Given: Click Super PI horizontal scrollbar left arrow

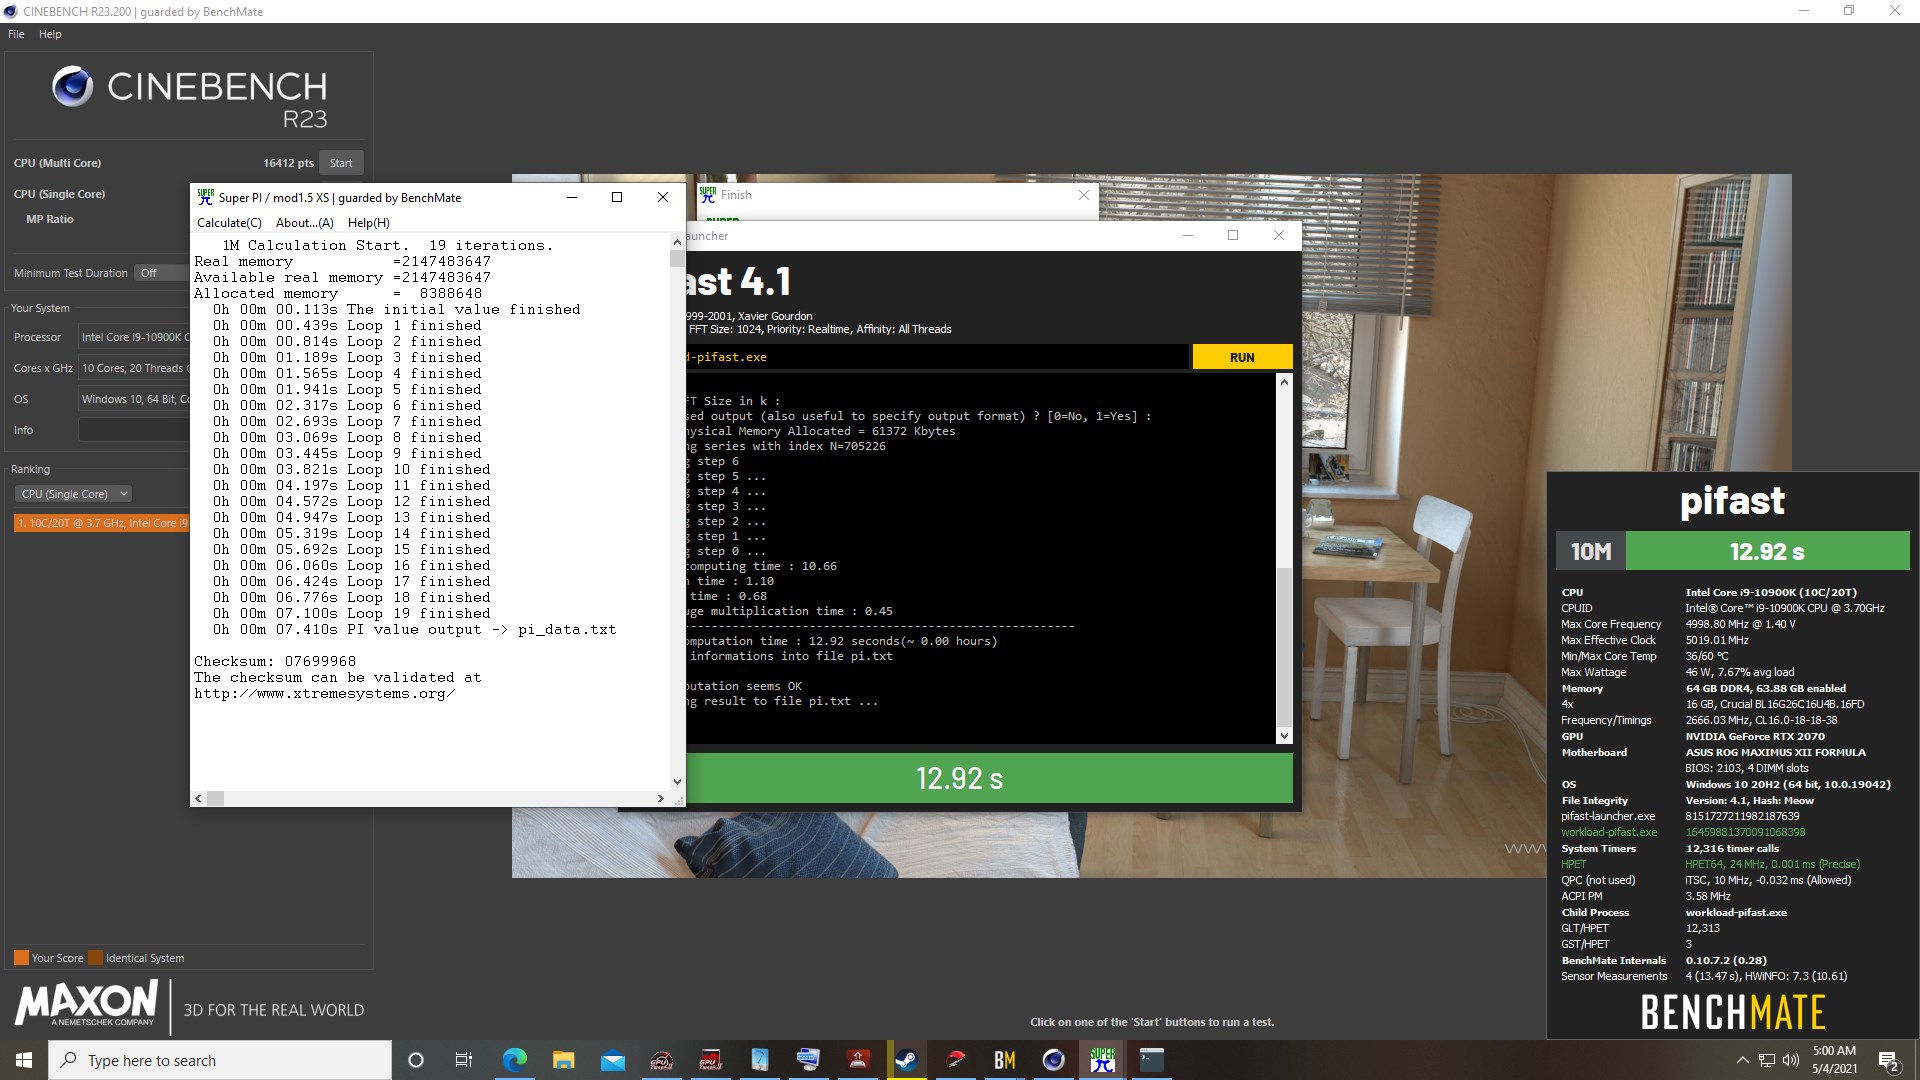Looking at the screenshot, I should 198,798.
